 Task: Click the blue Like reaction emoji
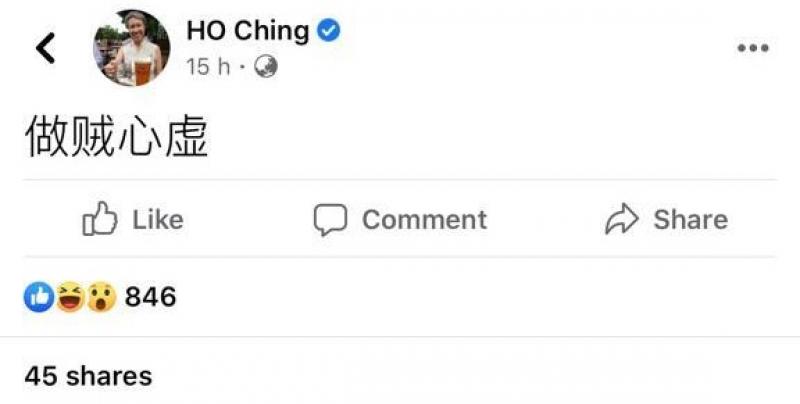(40, 296)
